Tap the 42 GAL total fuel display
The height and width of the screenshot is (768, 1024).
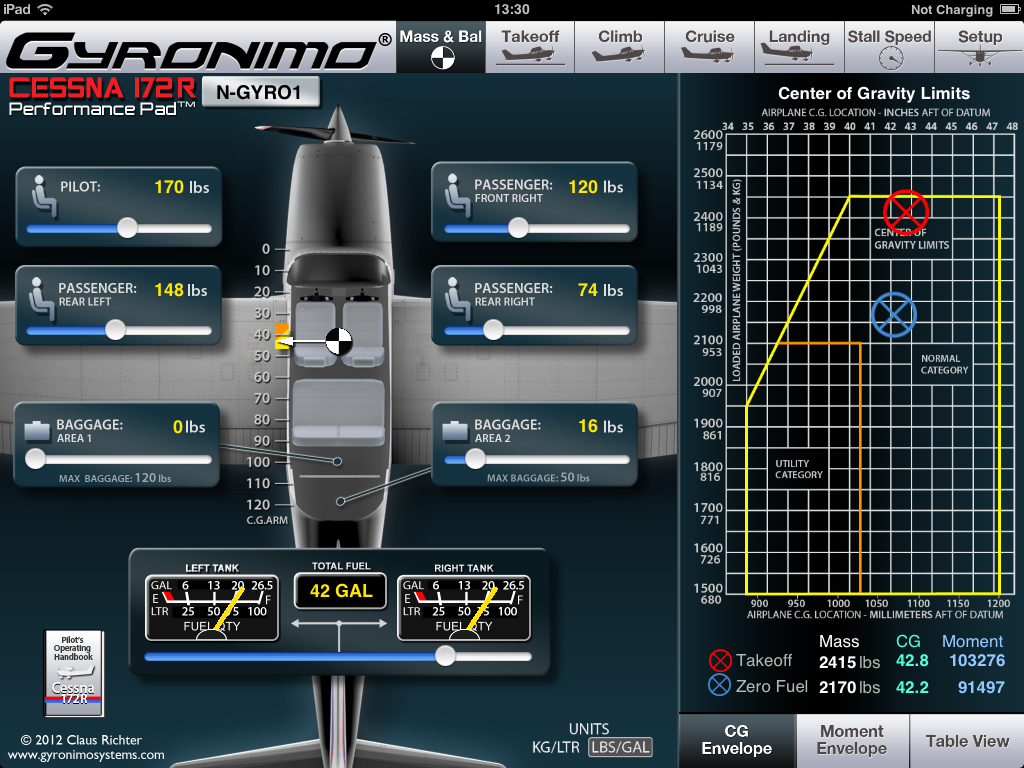[340, 591]
